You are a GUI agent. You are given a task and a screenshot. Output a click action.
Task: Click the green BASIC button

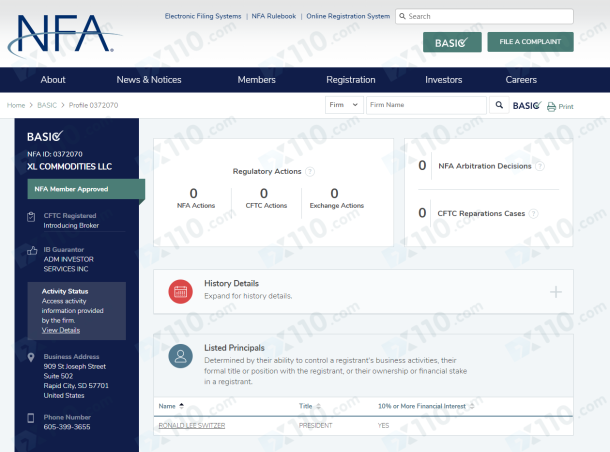452,42
